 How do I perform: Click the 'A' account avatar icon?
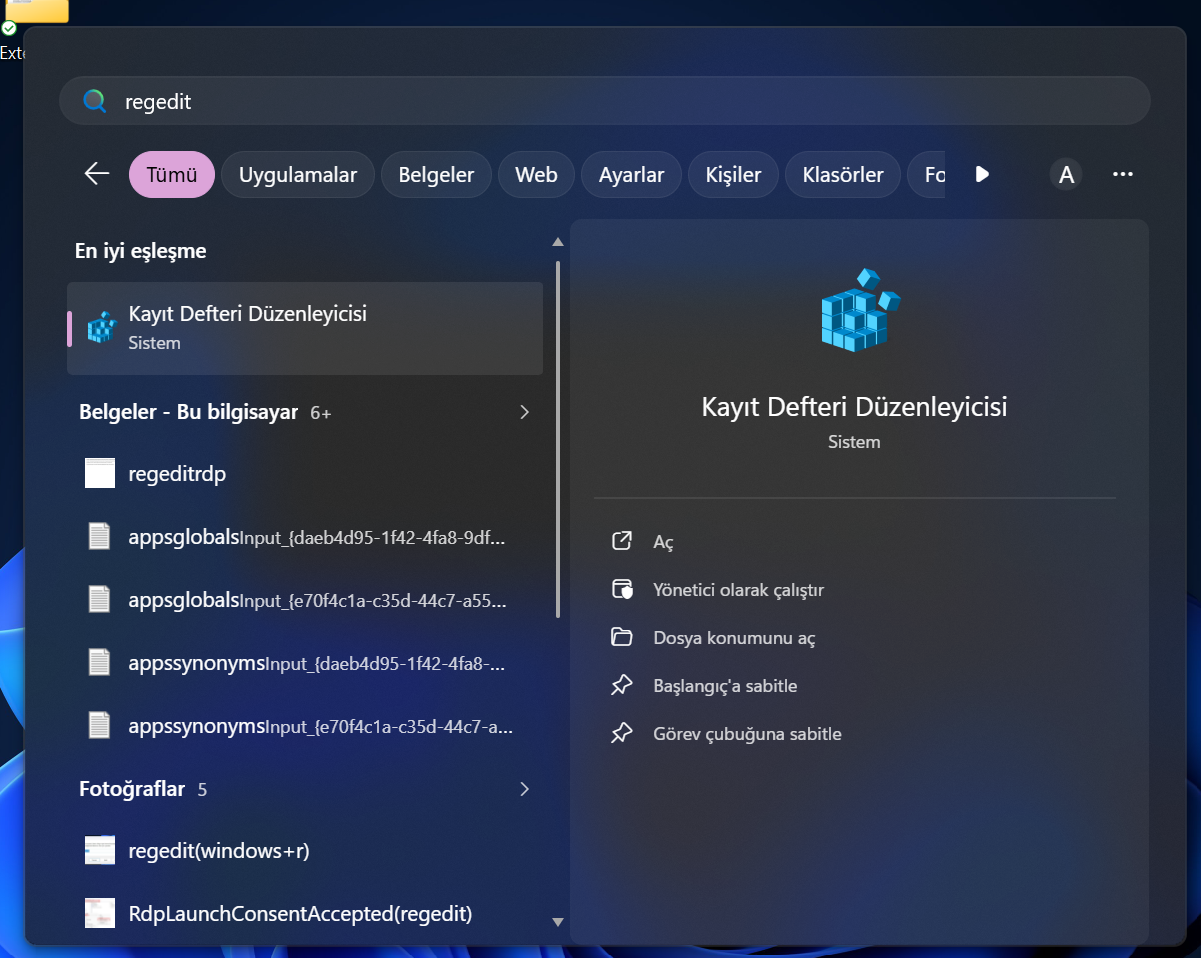[1066, 175]
